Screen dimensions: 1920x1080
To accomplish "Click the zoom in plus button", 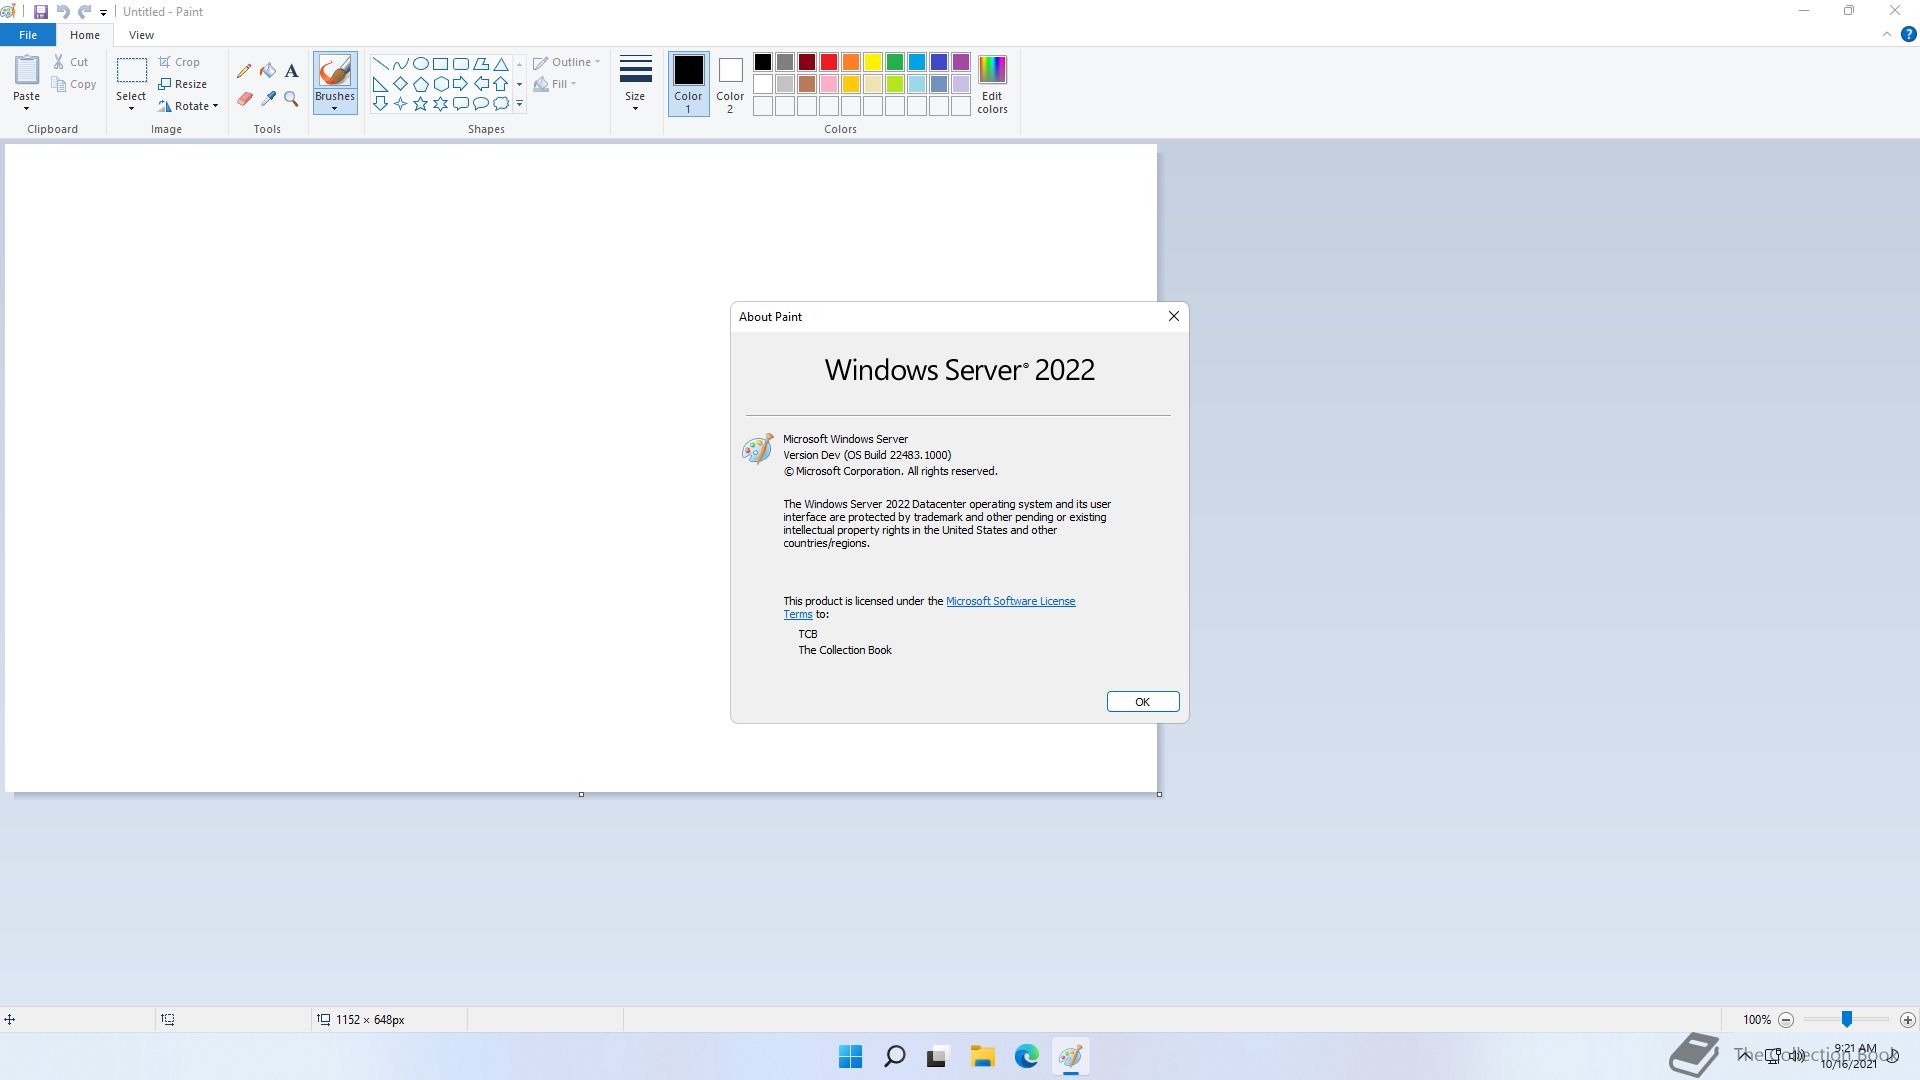I will click(x=1908, y=1020).
